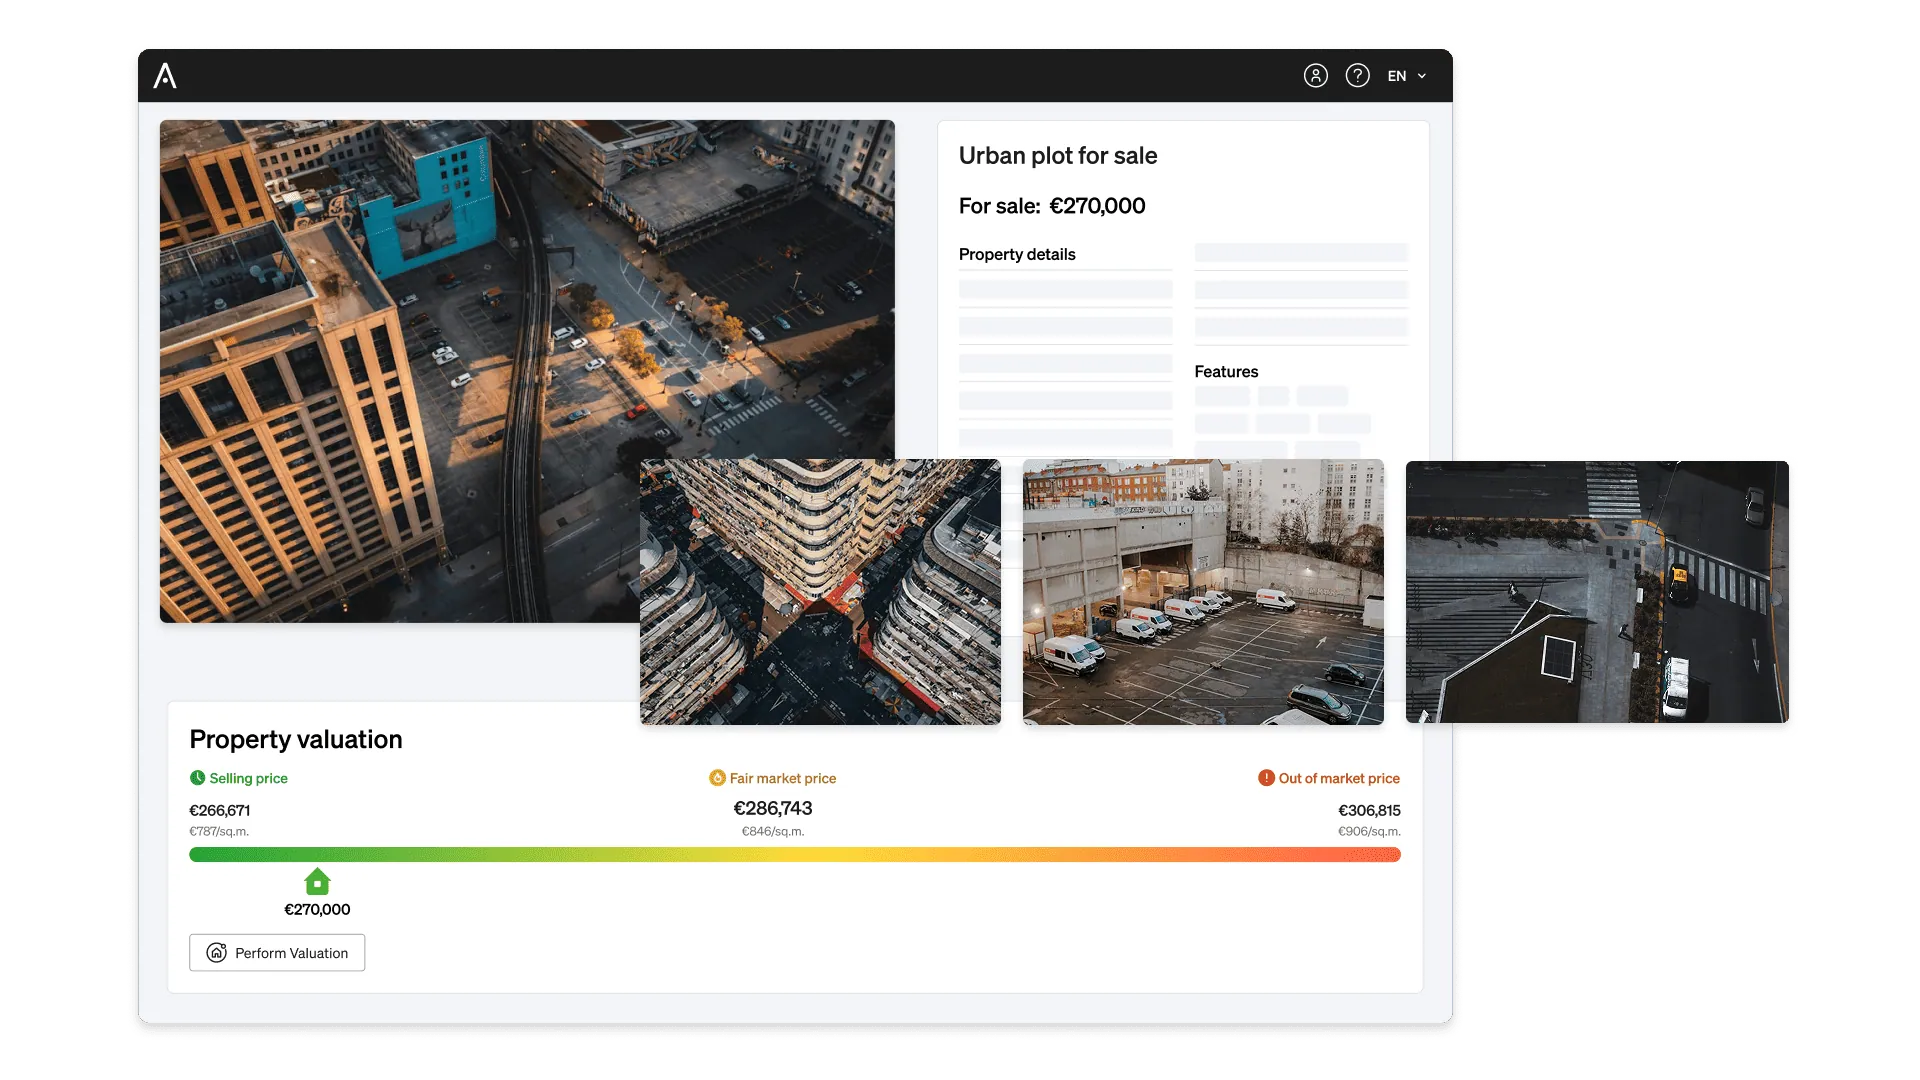Click the Perform Valuation button
The image size is (1920, 1080).
point(277,953)
